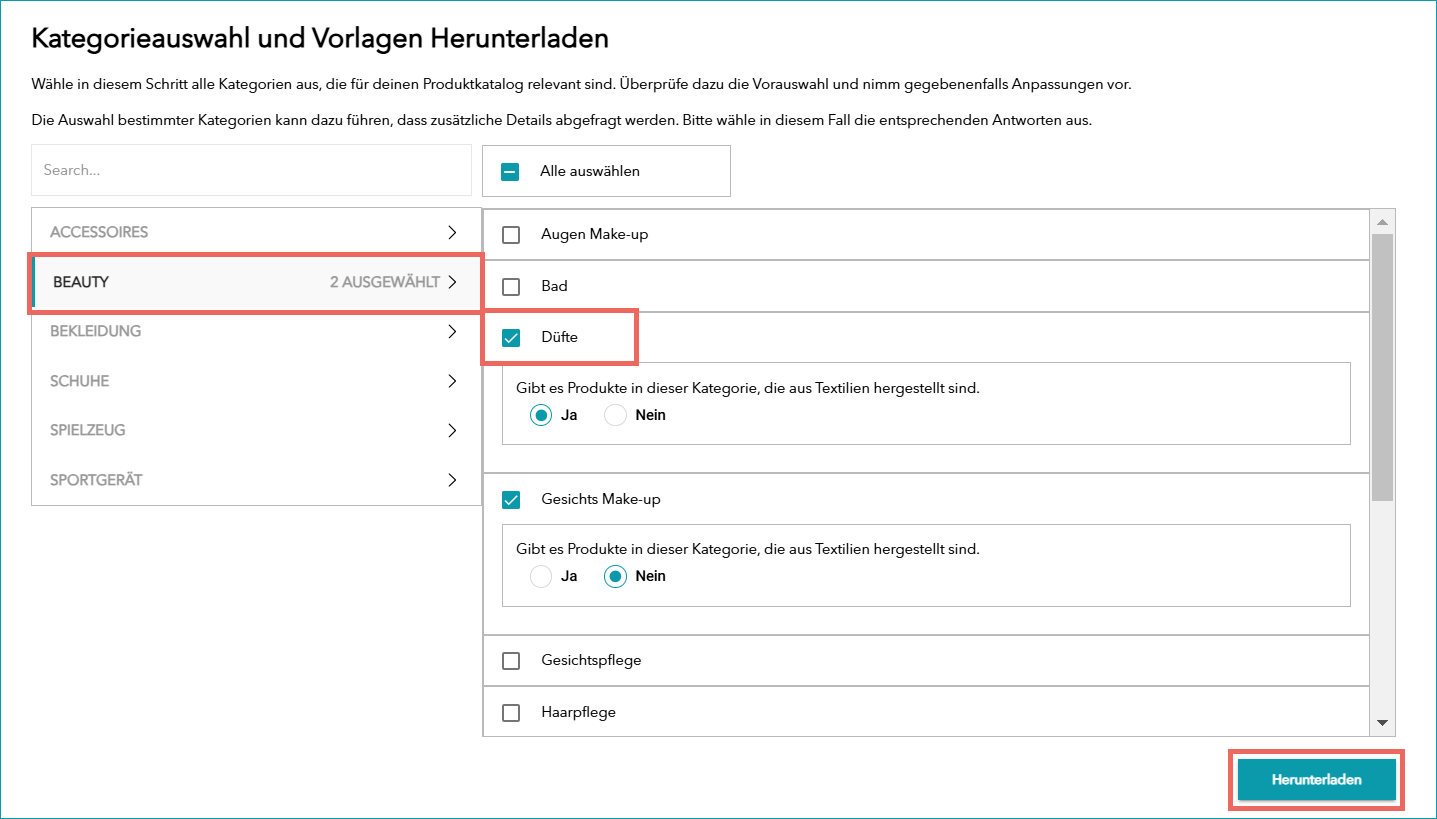Click the Gesichtspflege label text
This screenshot has width=1437, height=819.
point(591,661)
